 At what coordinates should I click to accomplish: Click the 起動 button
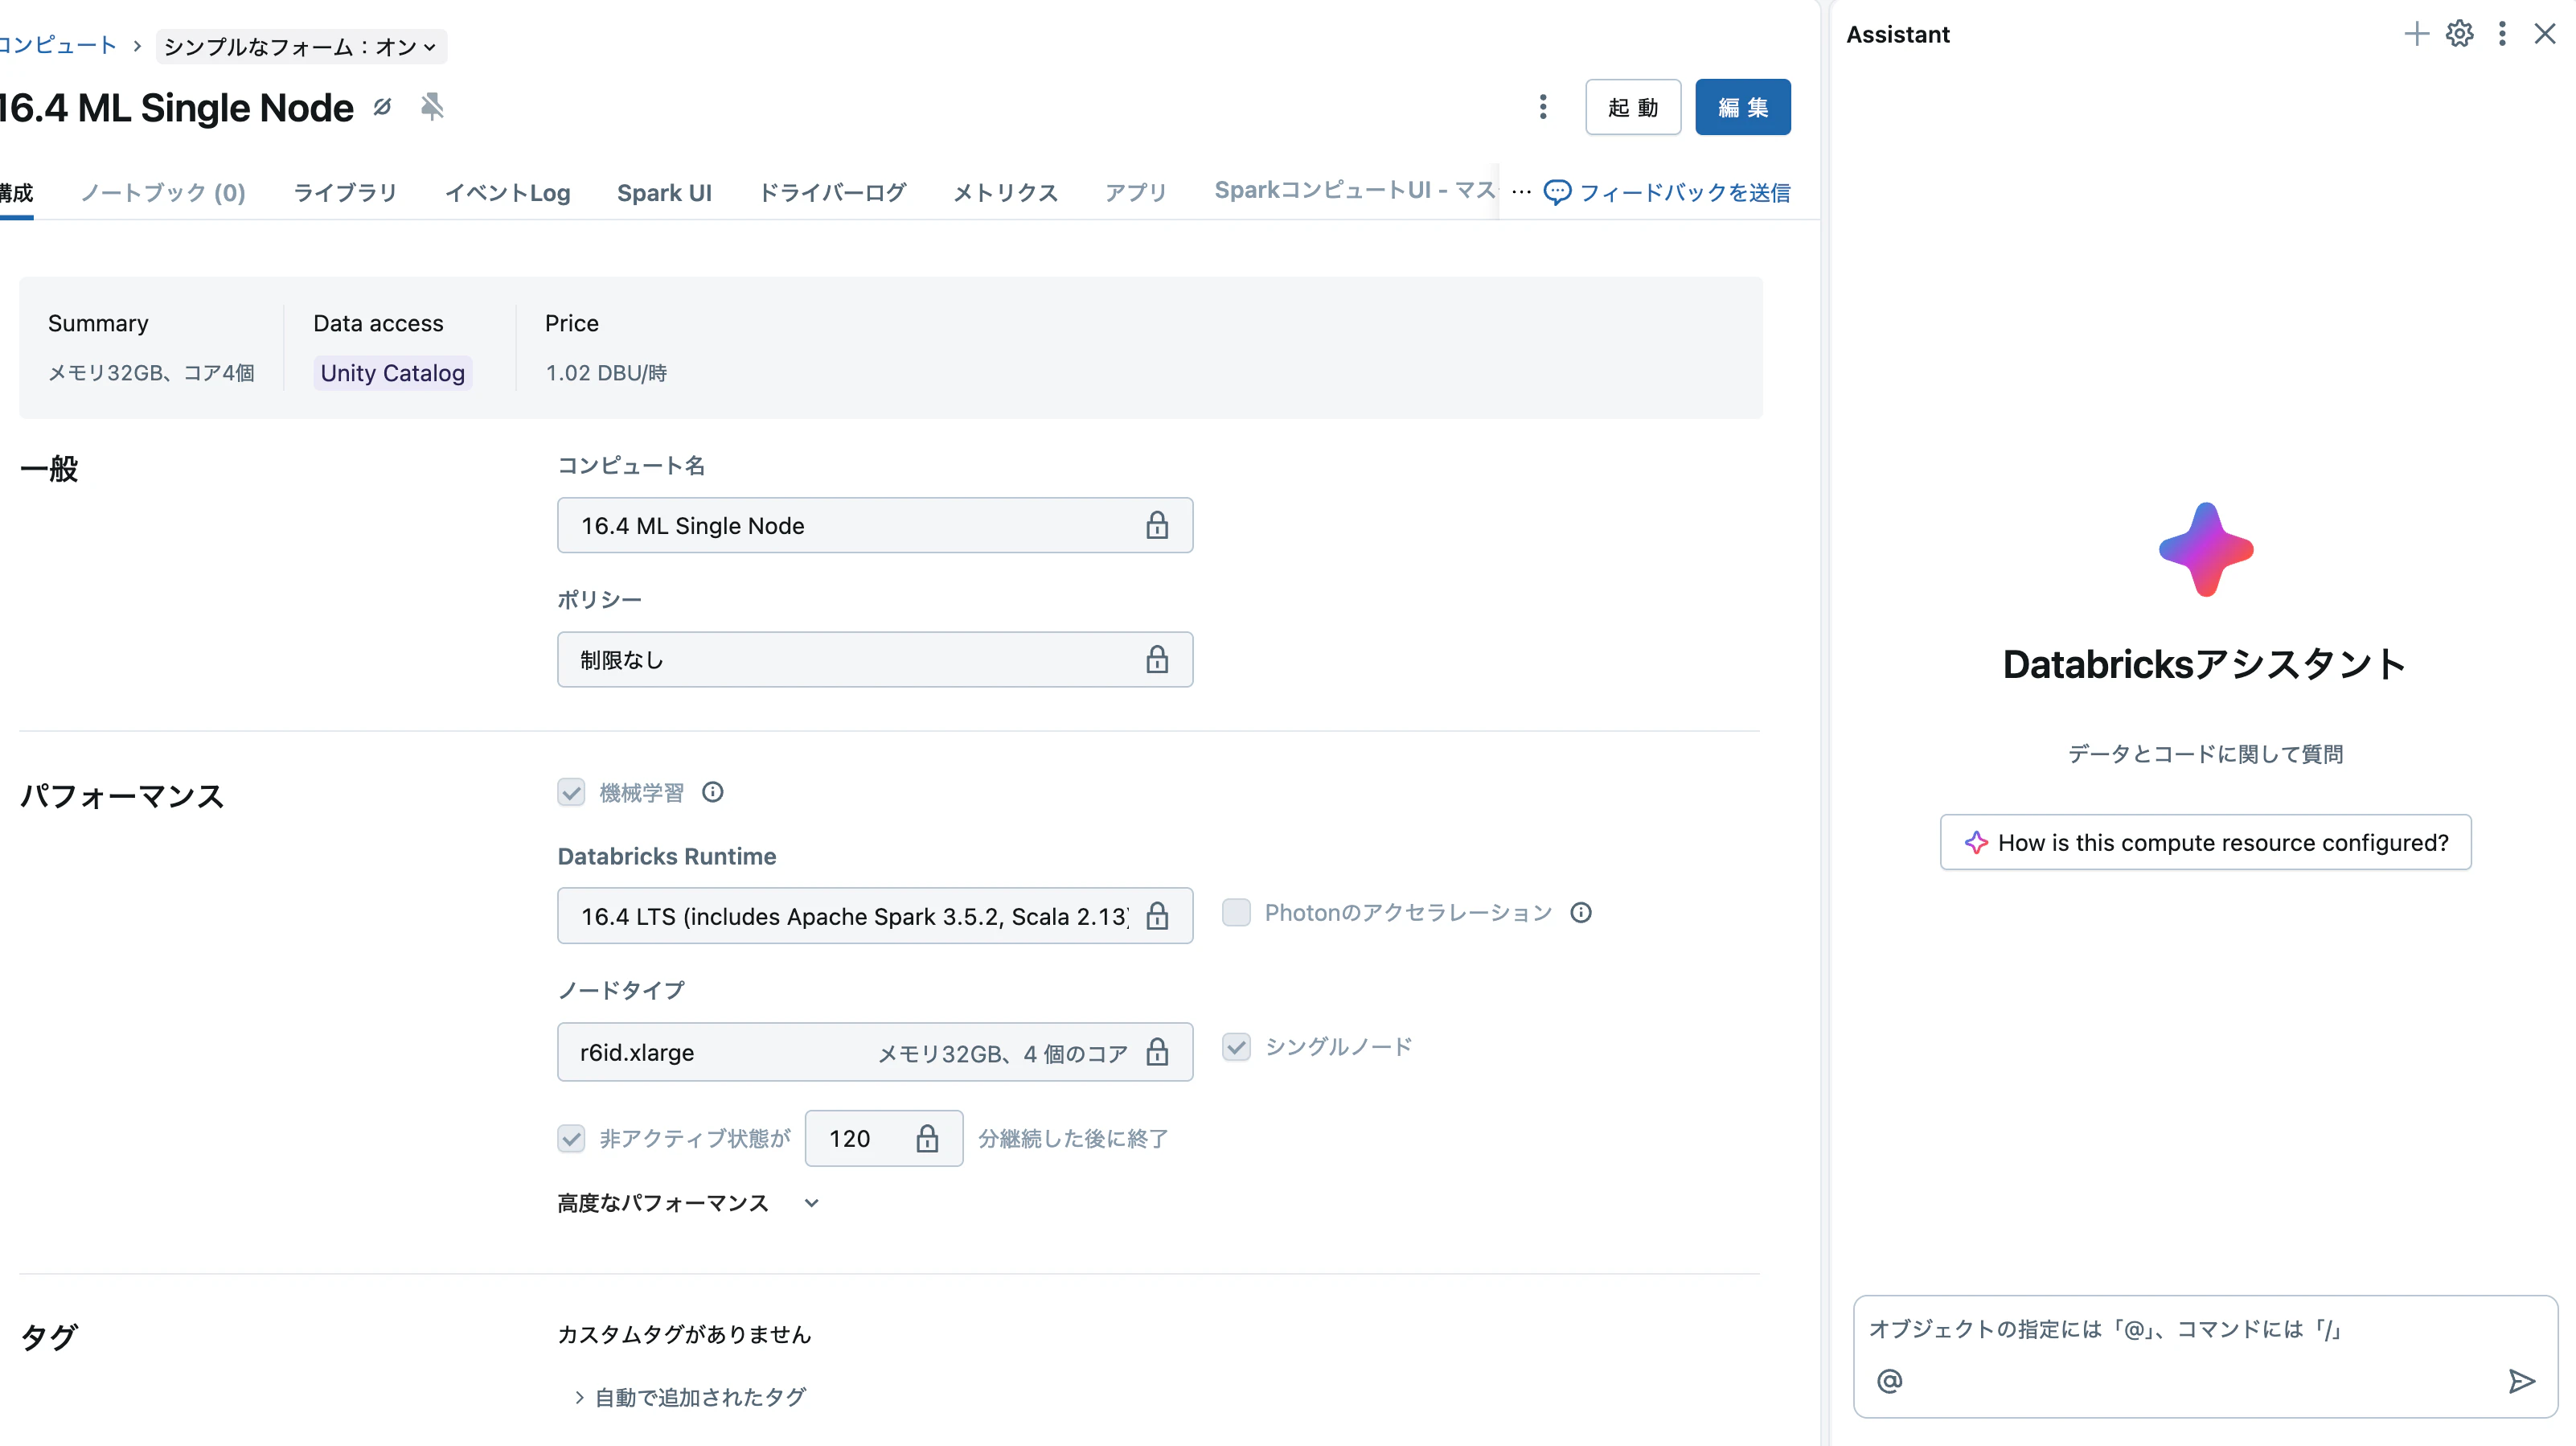1633,107
